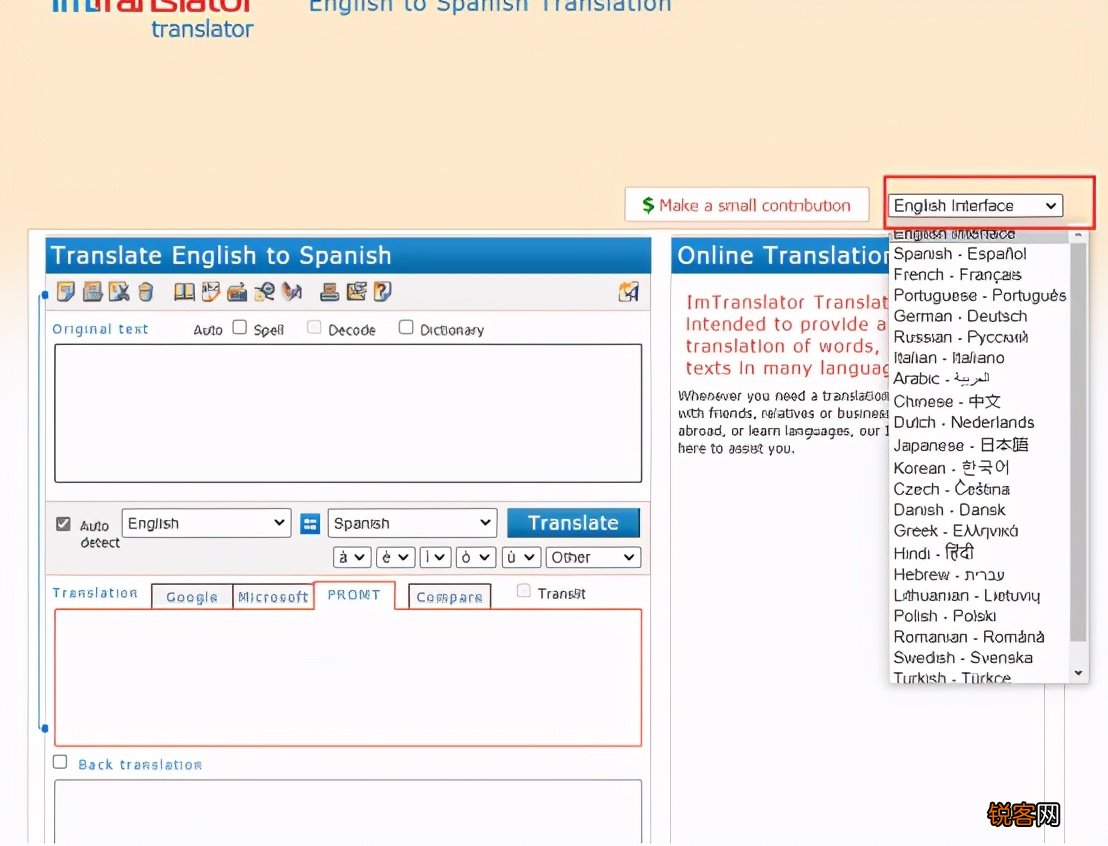Click the icon at toolbar's far right
The height and width of the screenshot is (846, 1108).
[628, 291]
